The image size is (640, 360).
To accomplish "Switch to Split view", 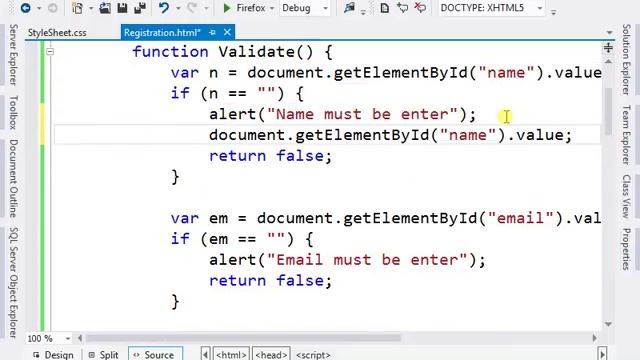I will click(104, 355).
